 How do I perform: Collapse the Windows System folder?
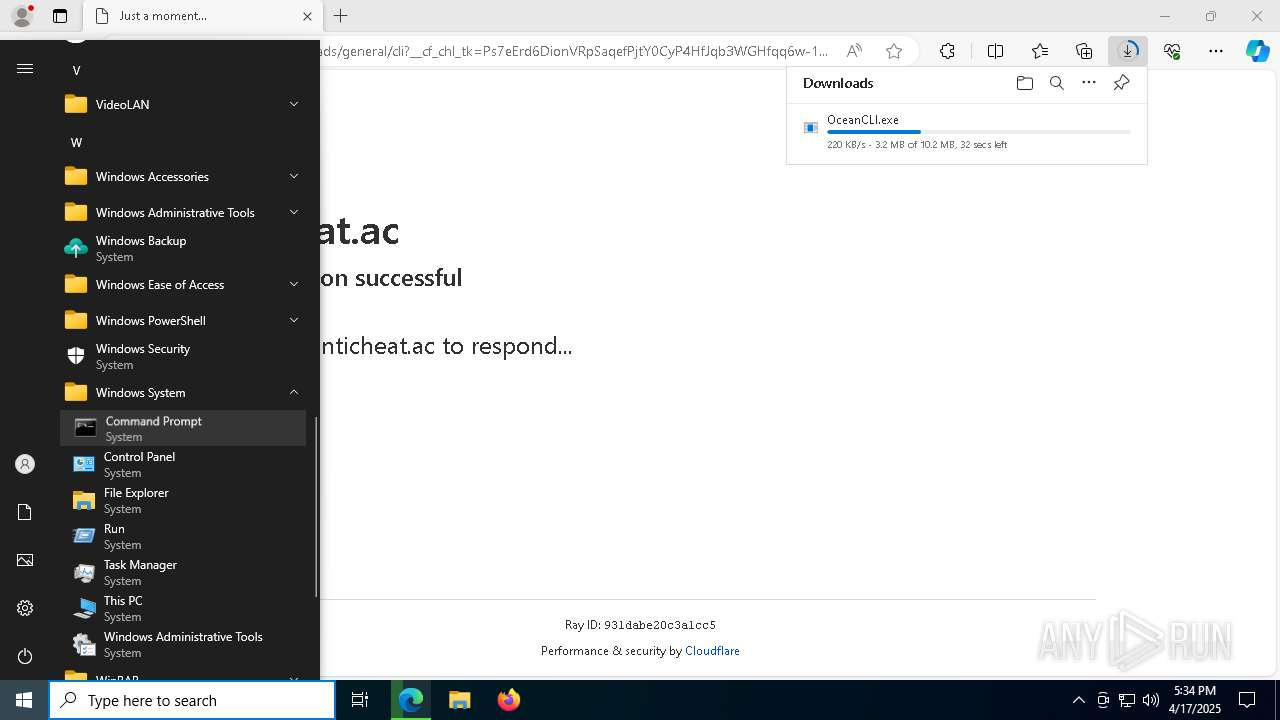pyautogui.click(x=183, y=392)
